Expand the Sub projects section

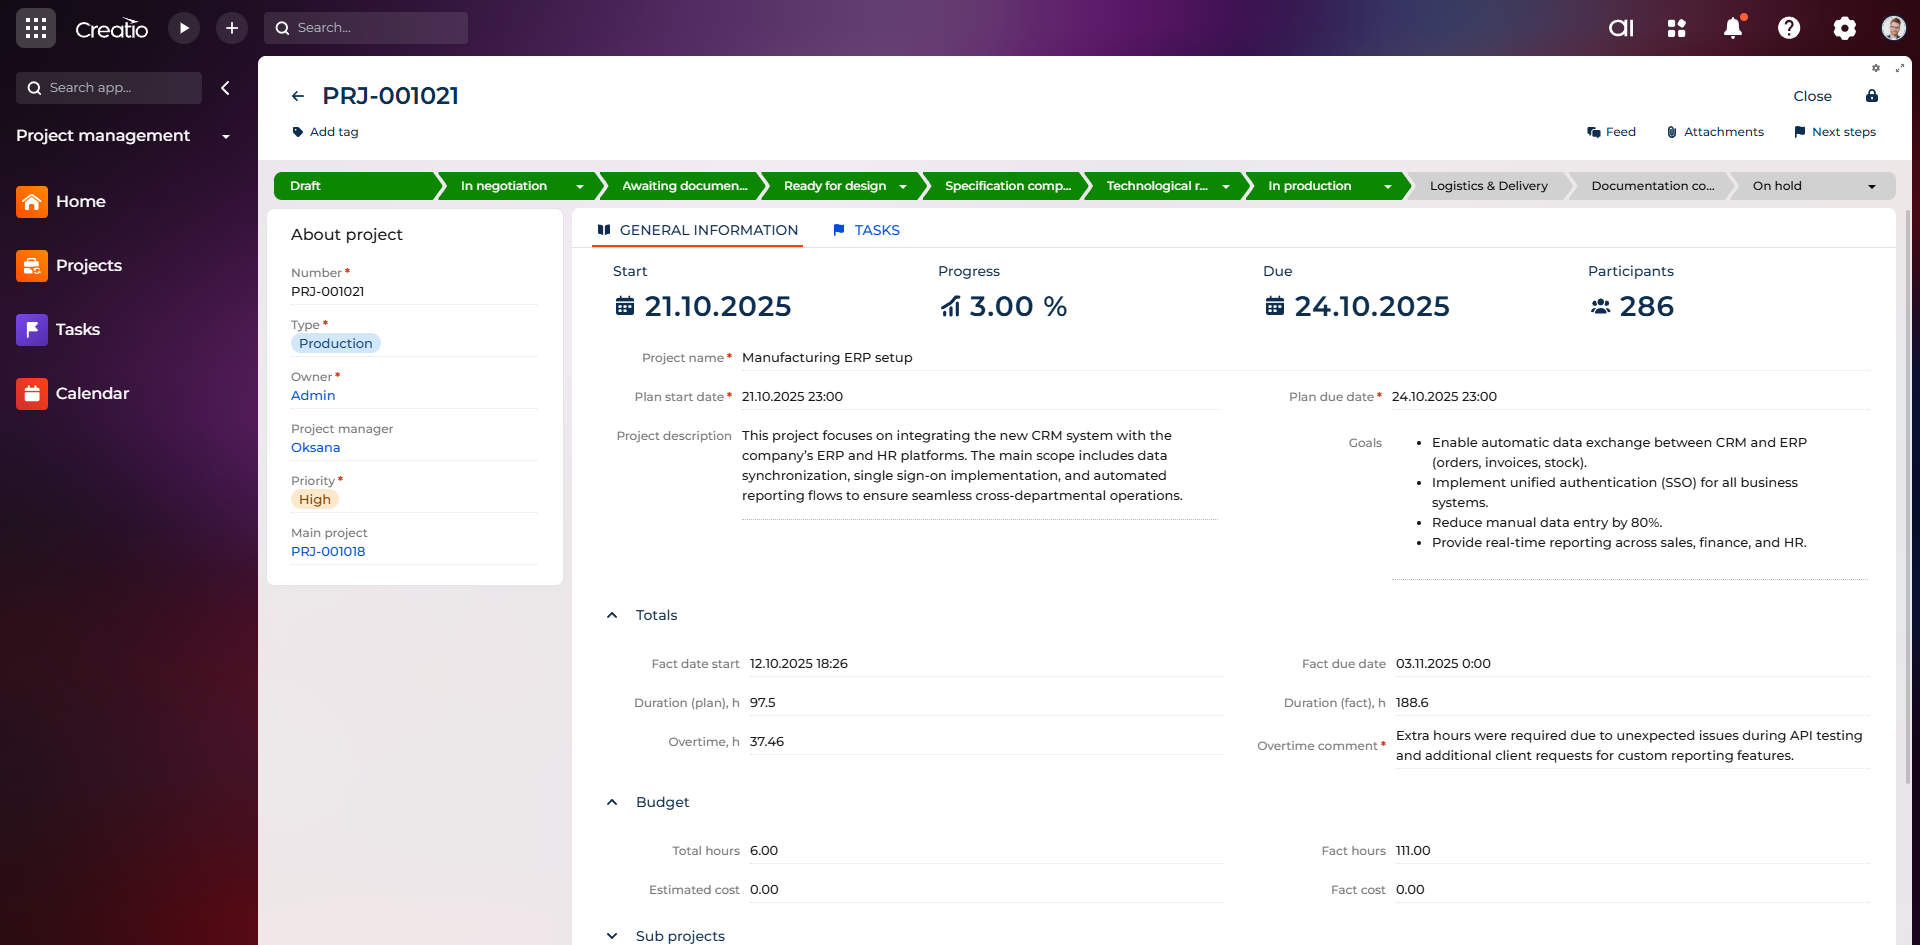coord(612,936)
